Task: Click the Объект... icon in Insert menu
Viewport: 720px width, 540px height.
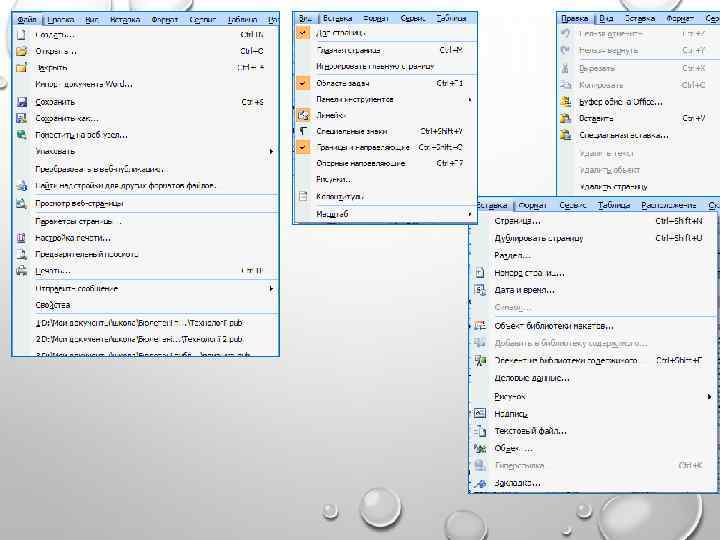Action: [x=480, y=449]
